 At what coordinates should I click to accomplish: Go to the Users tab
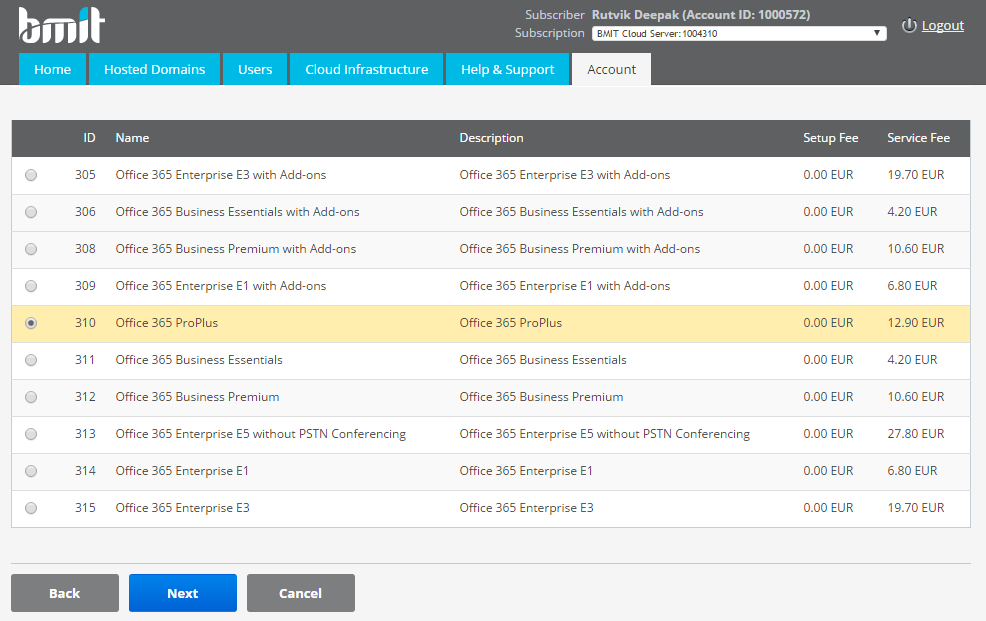click(255, 70)
